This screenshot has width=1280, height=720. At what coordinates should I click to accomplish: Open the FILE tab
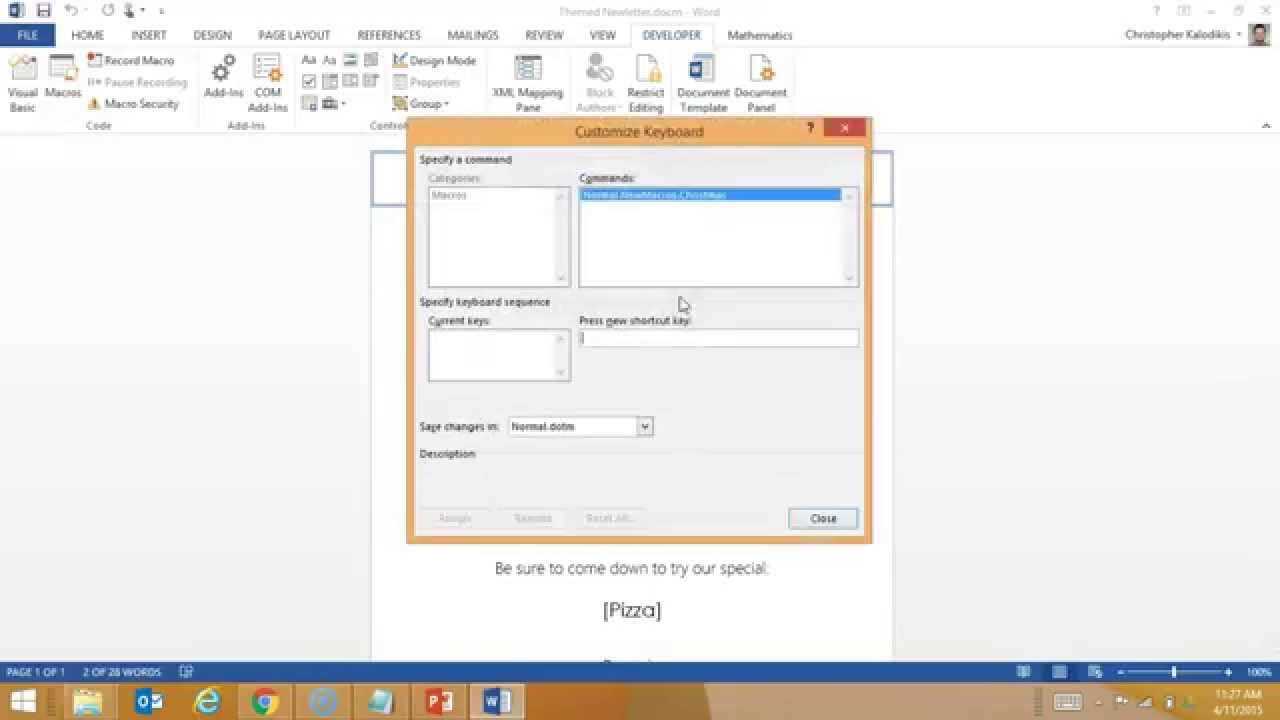point(27,35)
